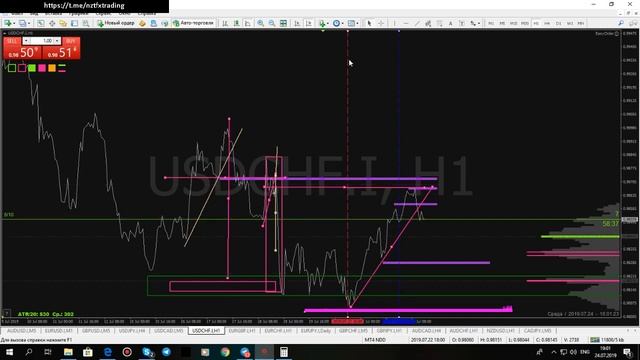Switch to M15 timeframe
This screenshot has height=360, width=640.
tap(513, 23)
